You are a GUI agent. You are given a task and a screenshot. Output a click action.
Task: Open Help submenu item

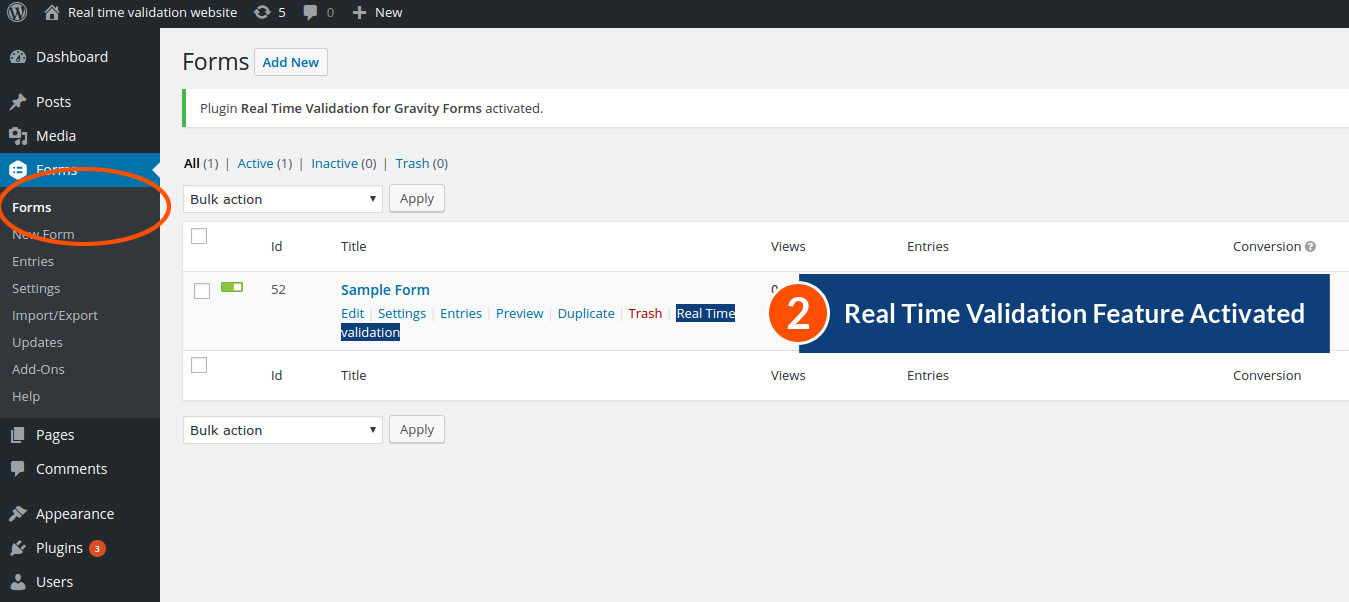tap(26, 396)
